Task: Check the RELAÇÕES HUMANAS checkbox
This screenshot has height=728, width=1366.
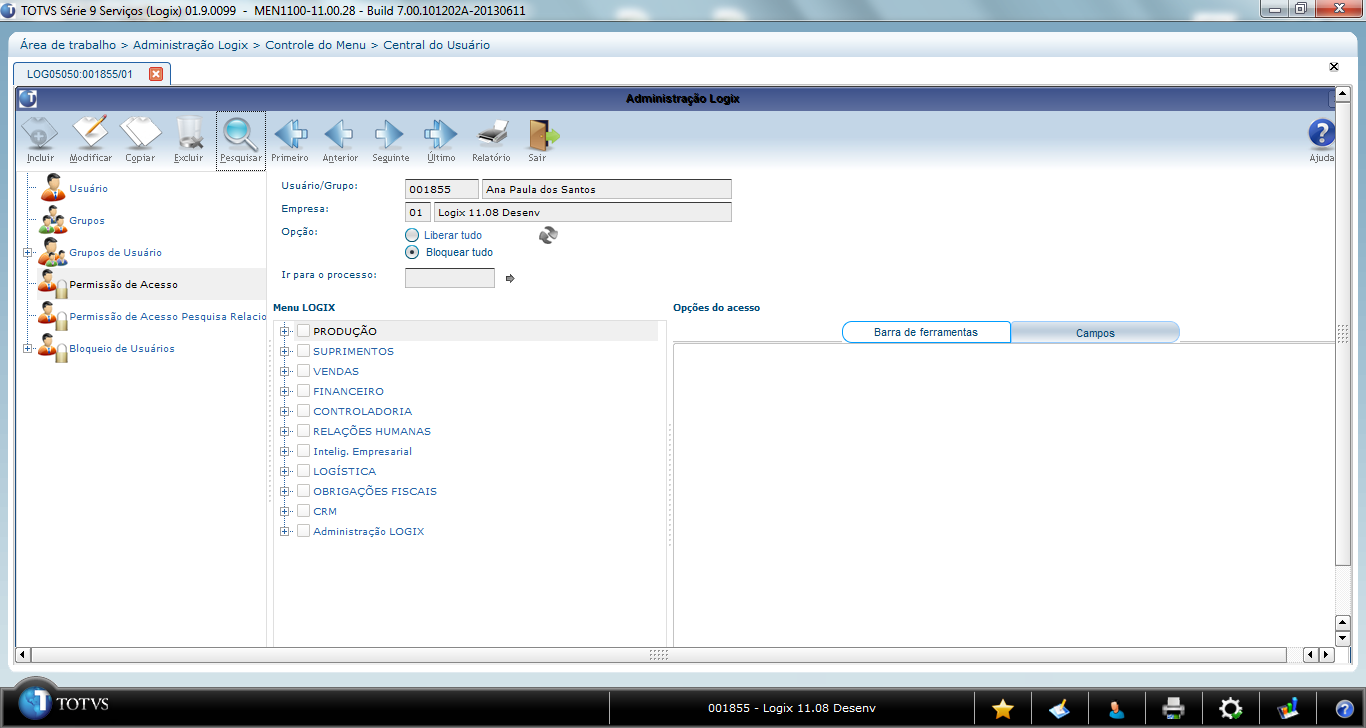Action: 303,431
